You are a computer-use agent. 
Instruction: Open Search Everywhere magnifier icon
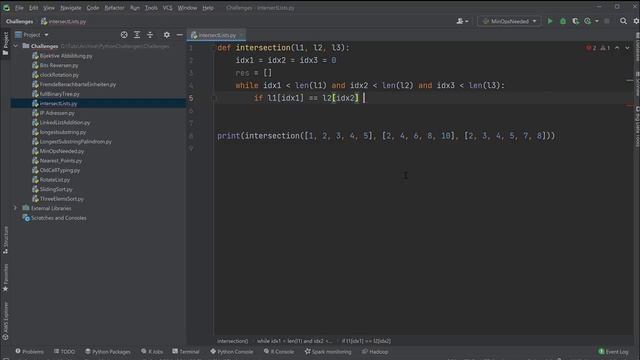[623, 21]
